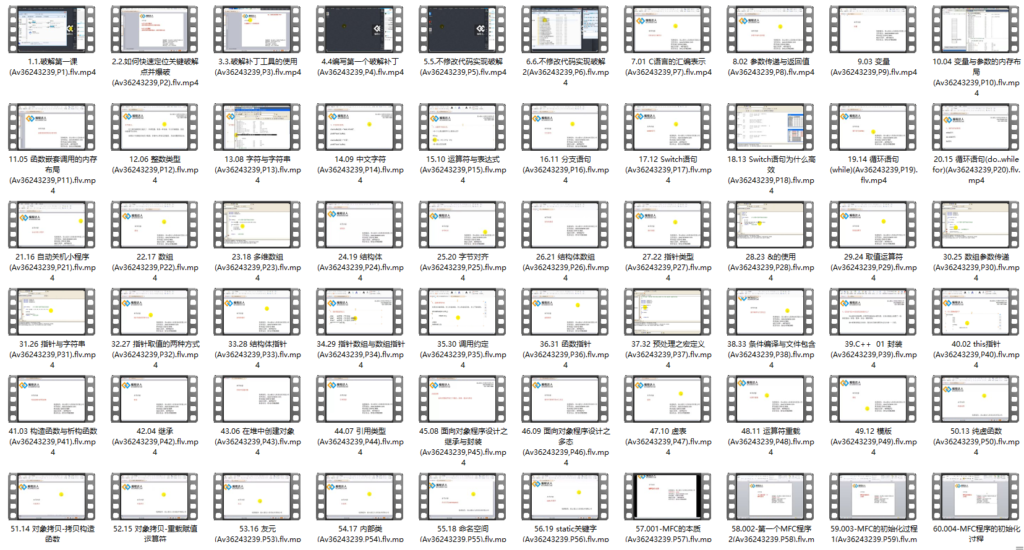Select 16.11 分支语句 video icon
1024x550 pixels.
click(x=566, y=127)
